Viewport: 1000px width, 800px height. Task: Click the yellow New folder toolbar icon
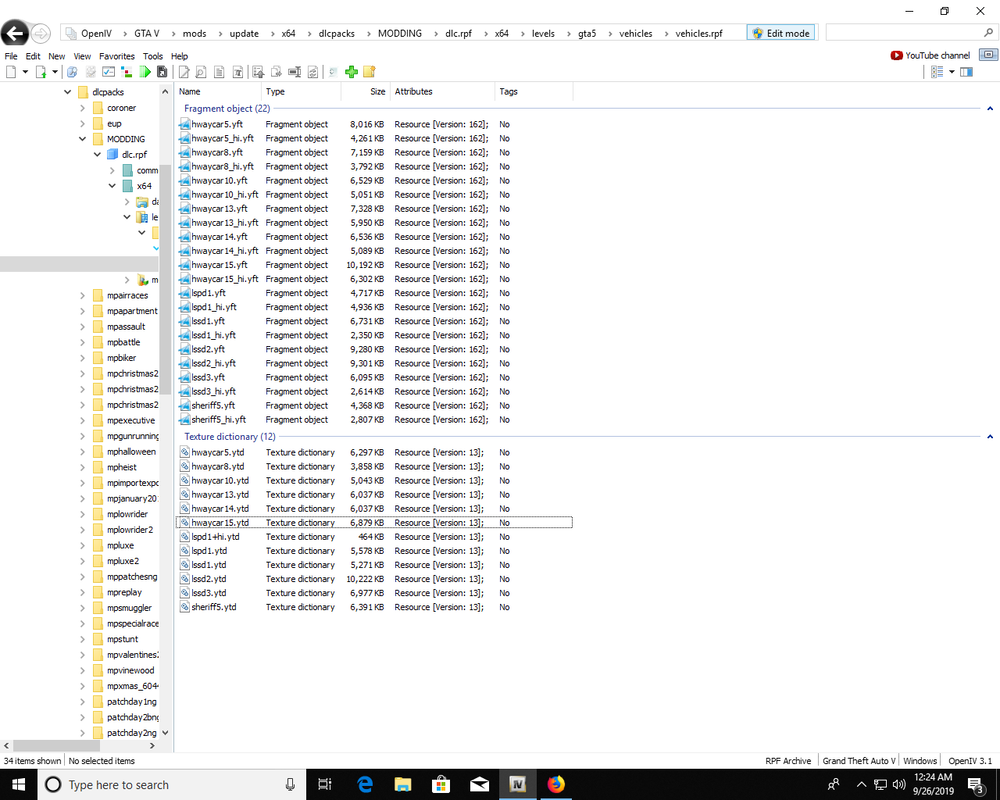tap(369, 71)
